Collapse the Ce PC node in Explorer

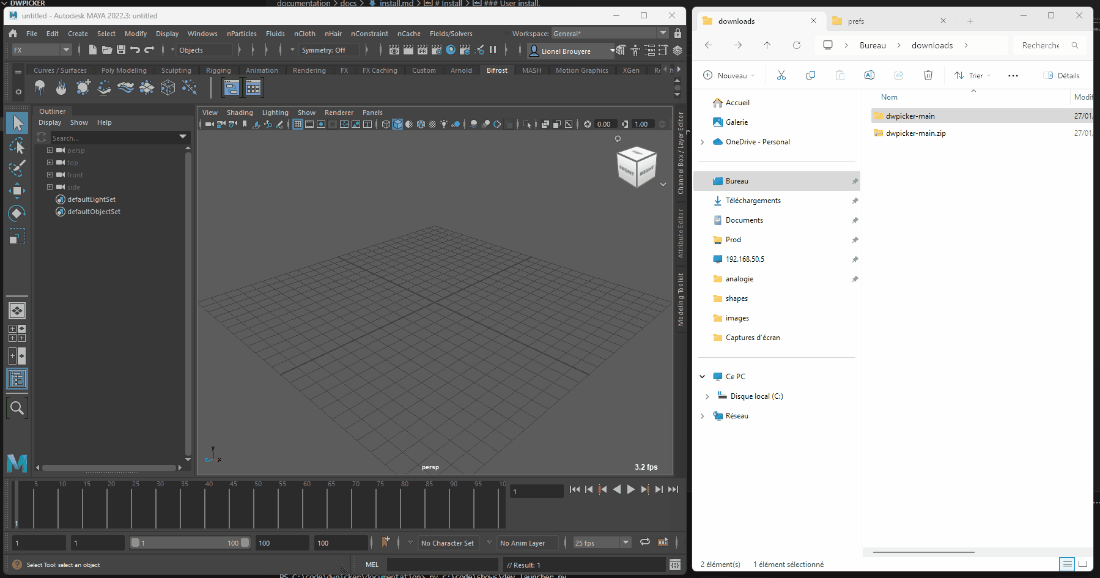point(702,377)
